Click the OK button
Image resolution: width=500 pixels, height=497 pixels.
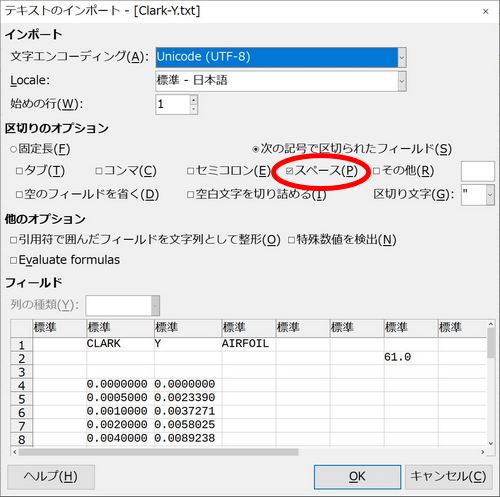[357, 477]
